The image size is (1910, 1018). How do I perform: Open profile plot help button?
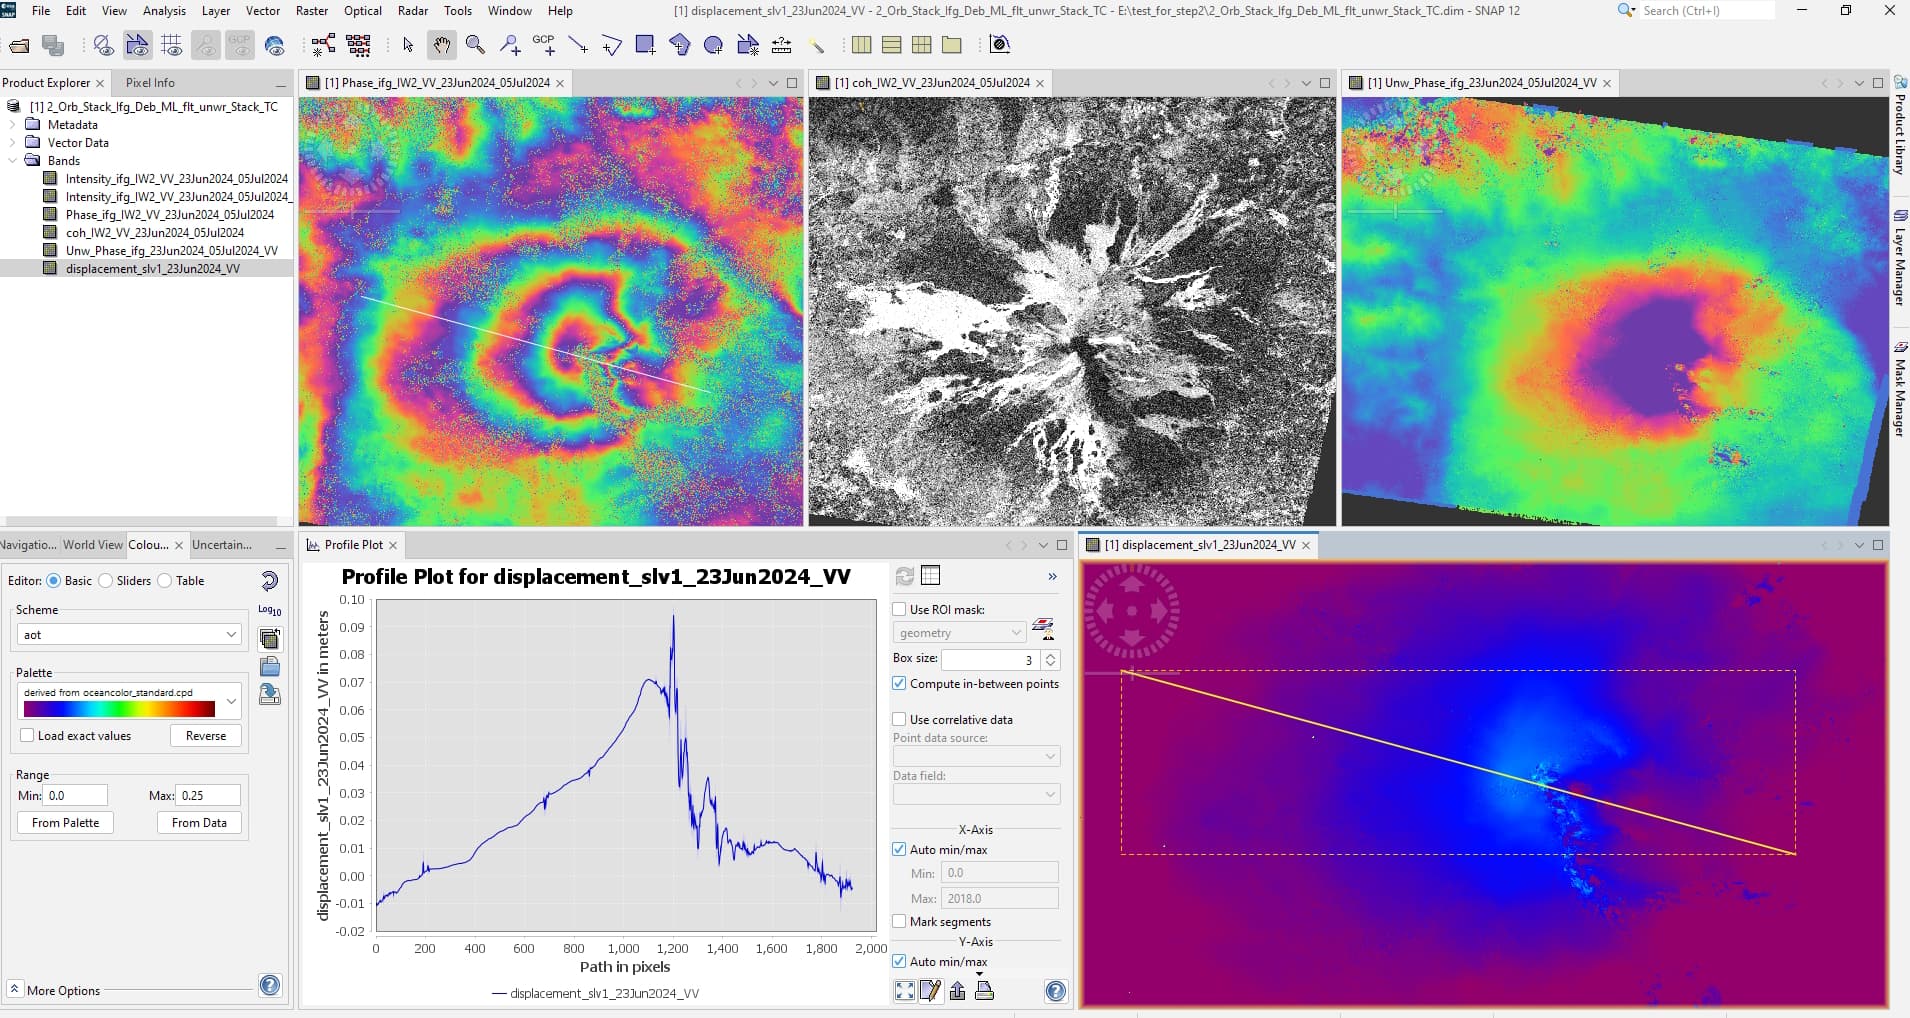[1055, 991]
